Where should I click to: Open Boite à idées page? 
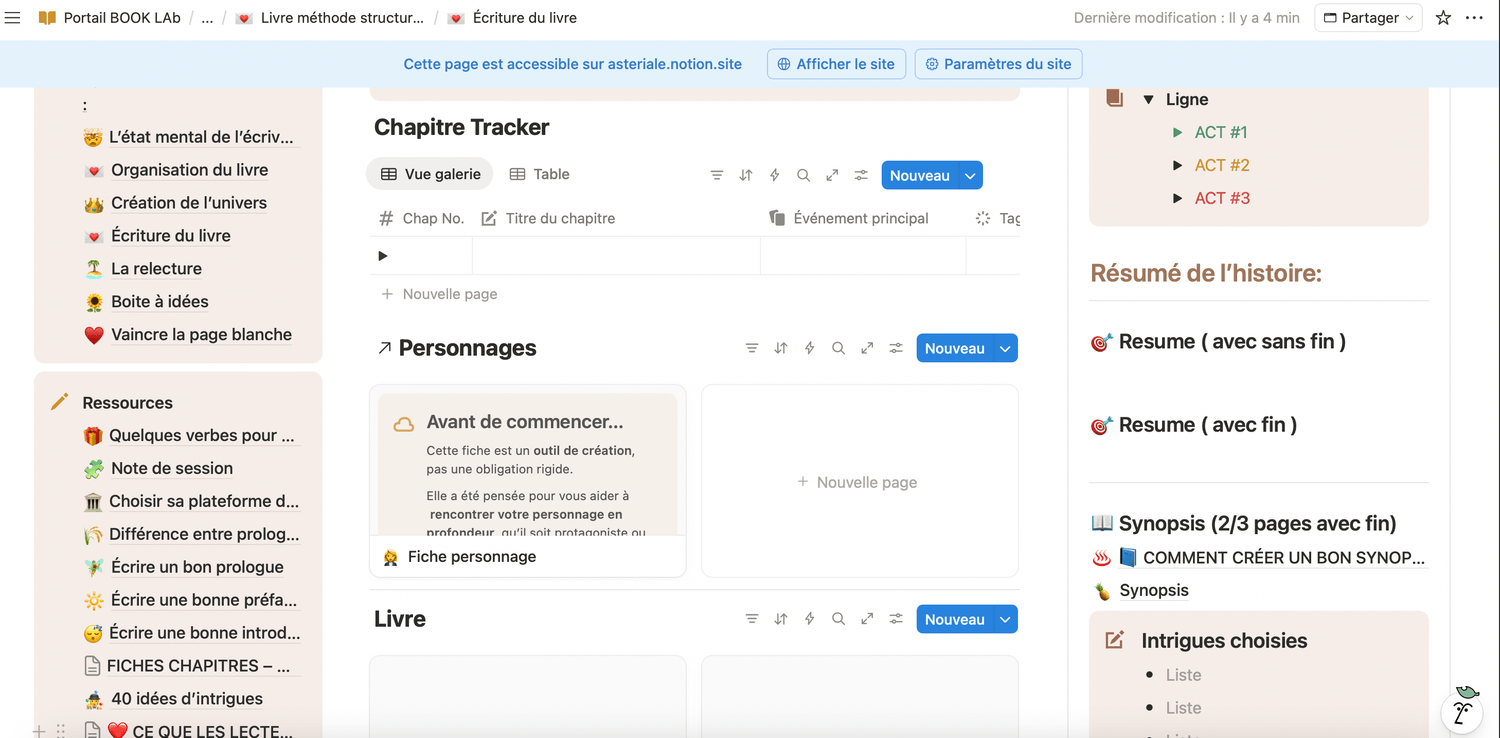click(160, 302)
